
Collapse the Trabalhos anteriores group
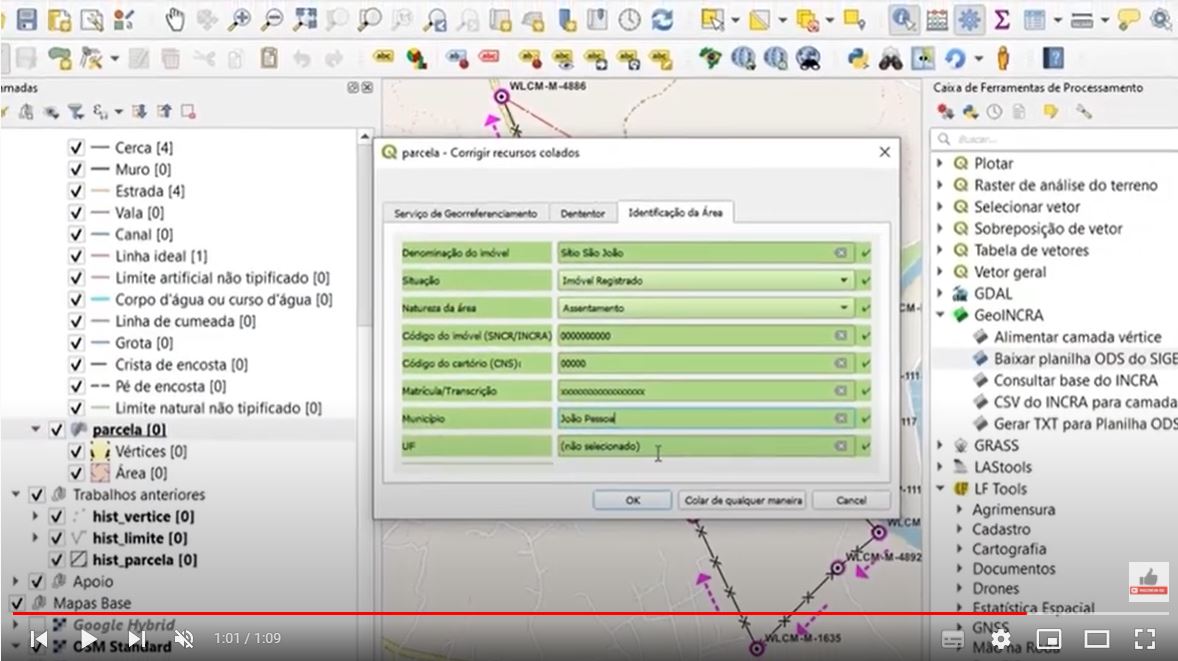(x=16, y=494)
